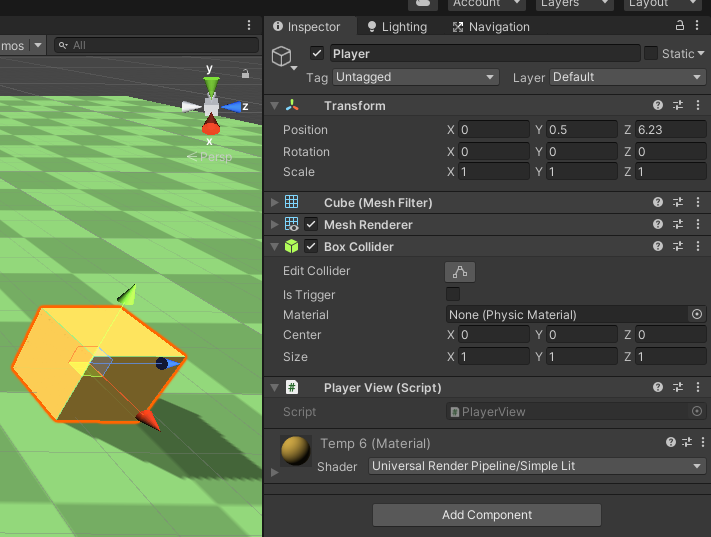Switch to the Lighting tab
Screen dimensions: 711x537
[396, 27]
